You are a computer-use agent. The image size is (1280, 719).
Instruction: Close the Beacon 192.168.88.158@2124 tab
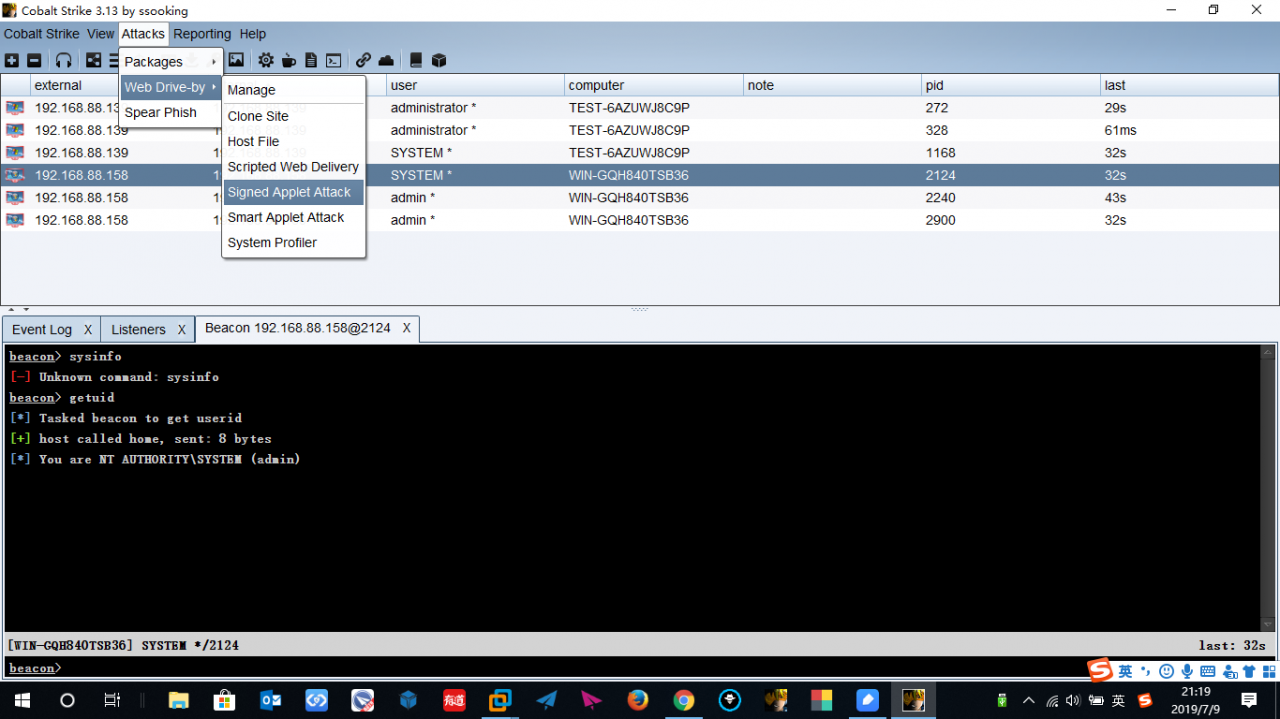click(x=407, y=328)
